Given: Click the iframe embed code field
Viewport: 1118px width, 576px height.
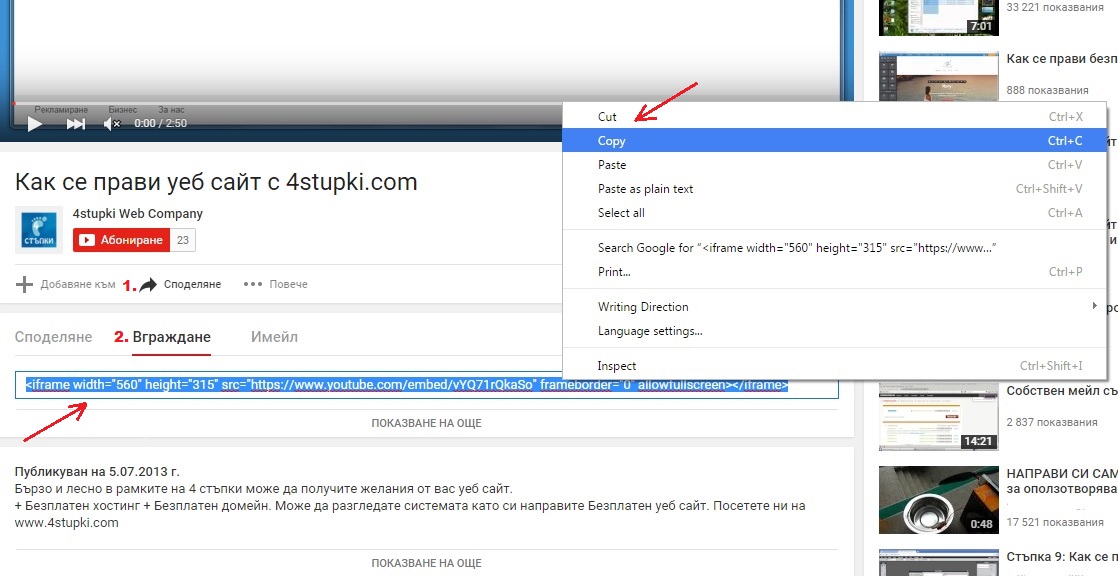Looking at the screenshot, I should click(427, 385).
